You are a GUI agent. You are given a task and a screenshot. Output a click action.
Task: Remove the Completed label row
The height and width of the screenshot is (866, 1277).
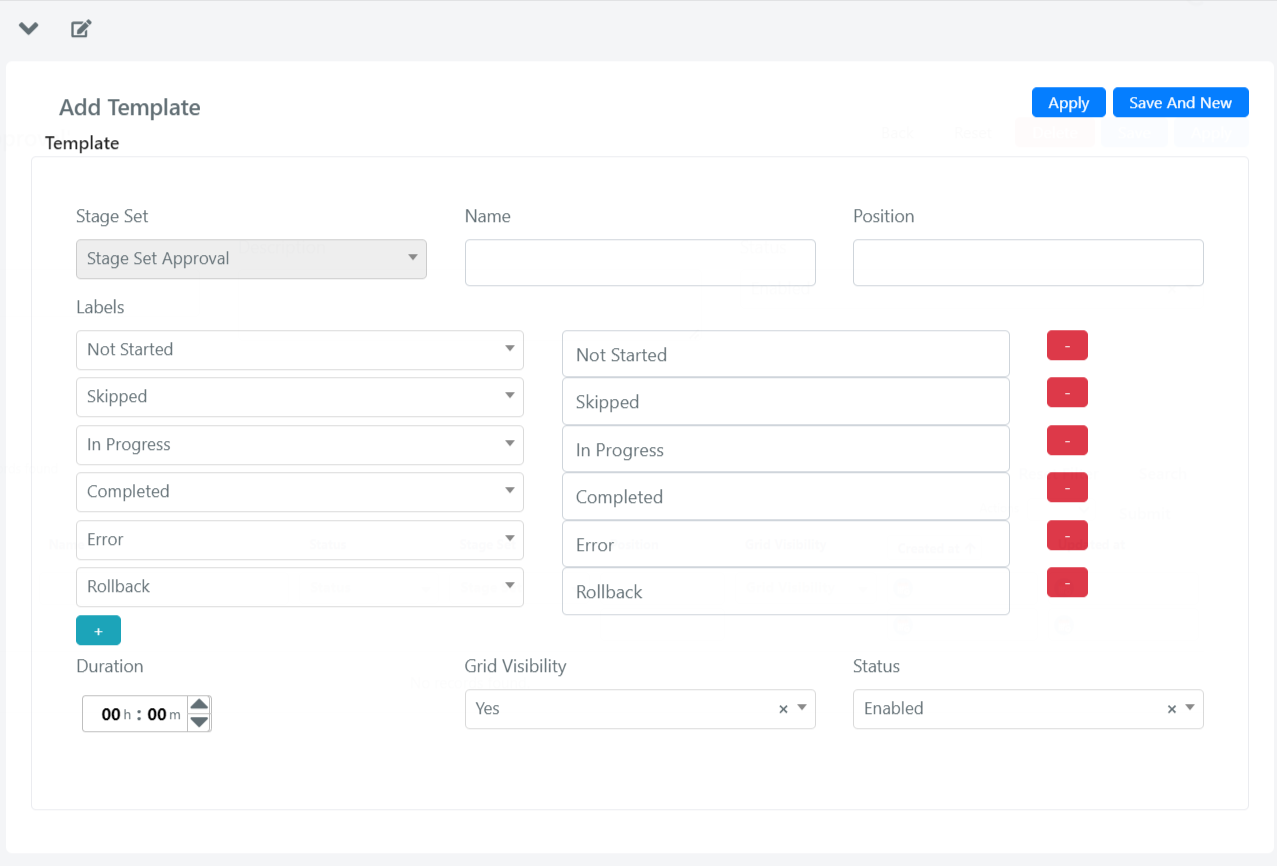1067,487
